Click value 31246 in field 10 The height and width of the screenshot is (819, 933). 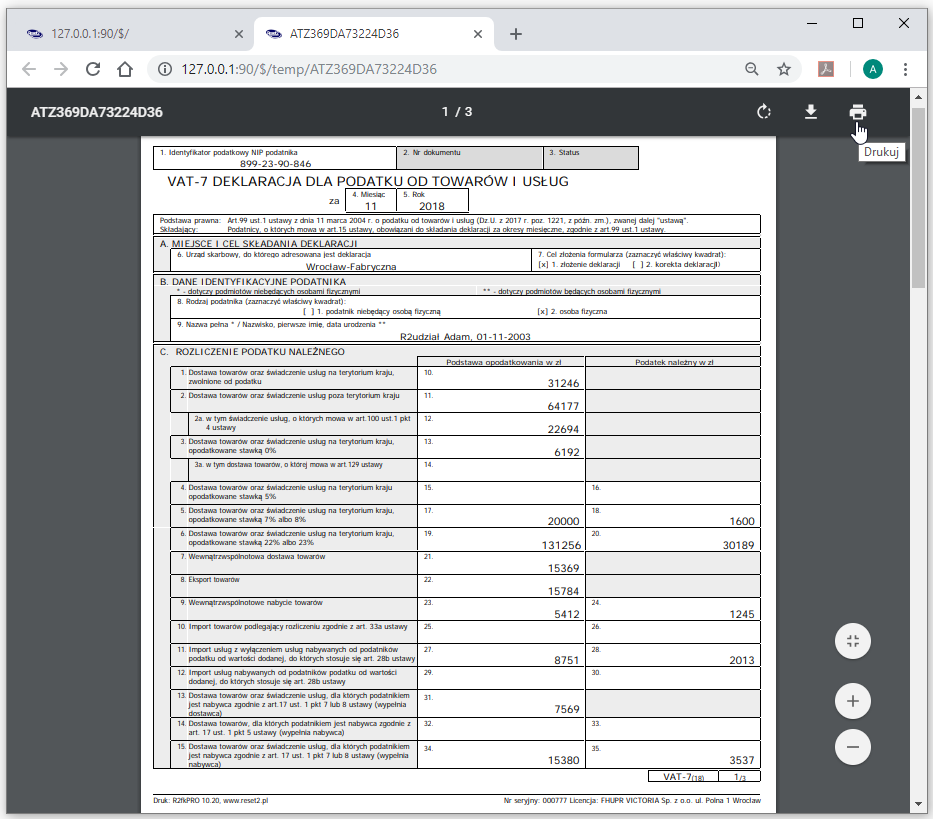563,383
